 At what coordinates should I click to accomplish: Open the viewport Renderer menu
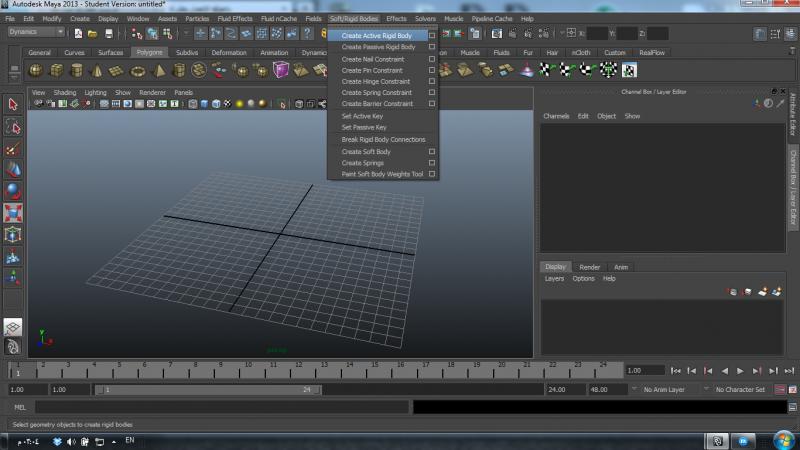point(152,93)
